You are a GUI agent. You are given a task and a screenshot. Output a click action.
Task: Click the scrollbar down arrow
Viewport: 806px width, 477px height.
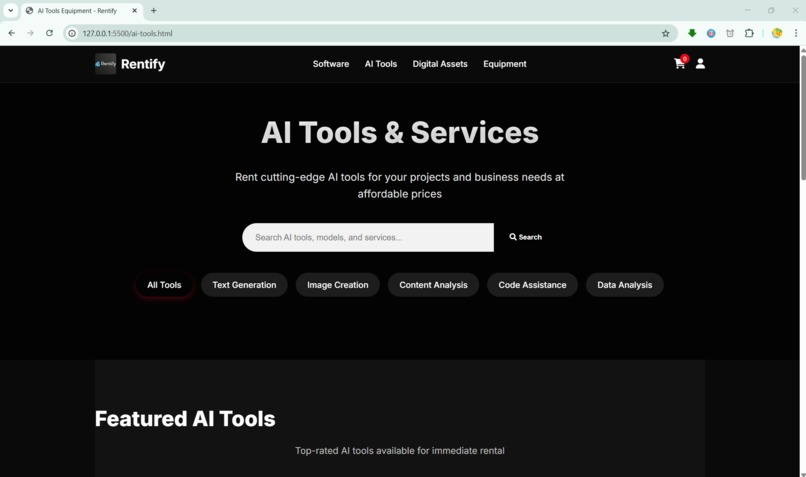click(x=802, y=474)
